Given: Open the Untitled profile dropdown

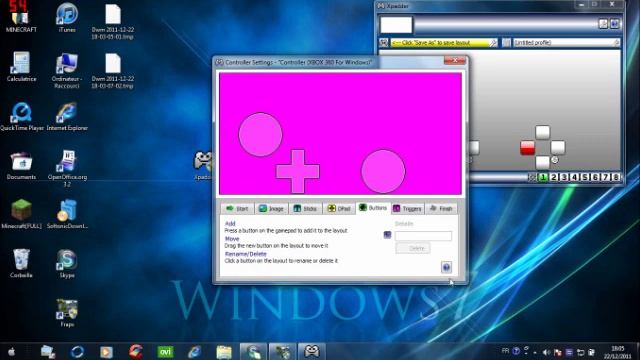Looking at the screenshot, I should tap(567, 42).
